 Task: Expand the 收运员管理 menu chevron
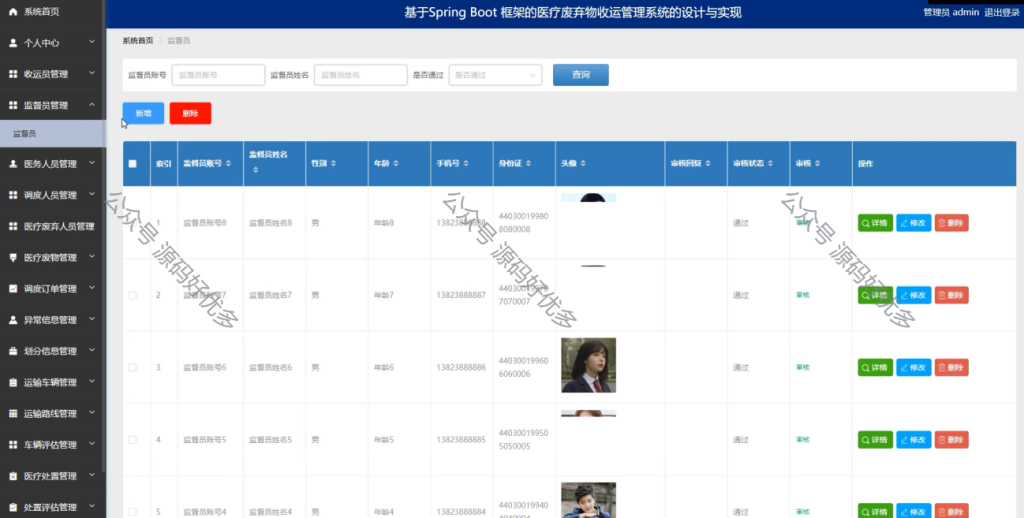(x=92, y=73)
